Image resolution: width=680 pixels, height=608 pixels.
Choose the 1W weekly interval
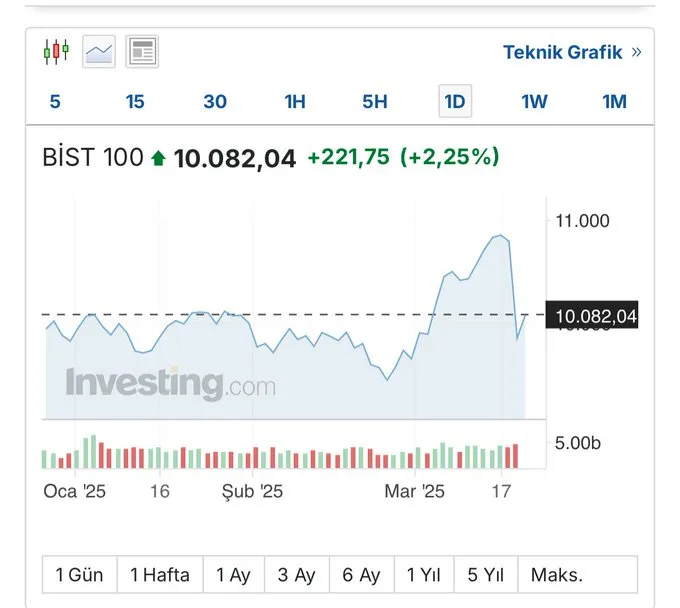pos(535,101)
